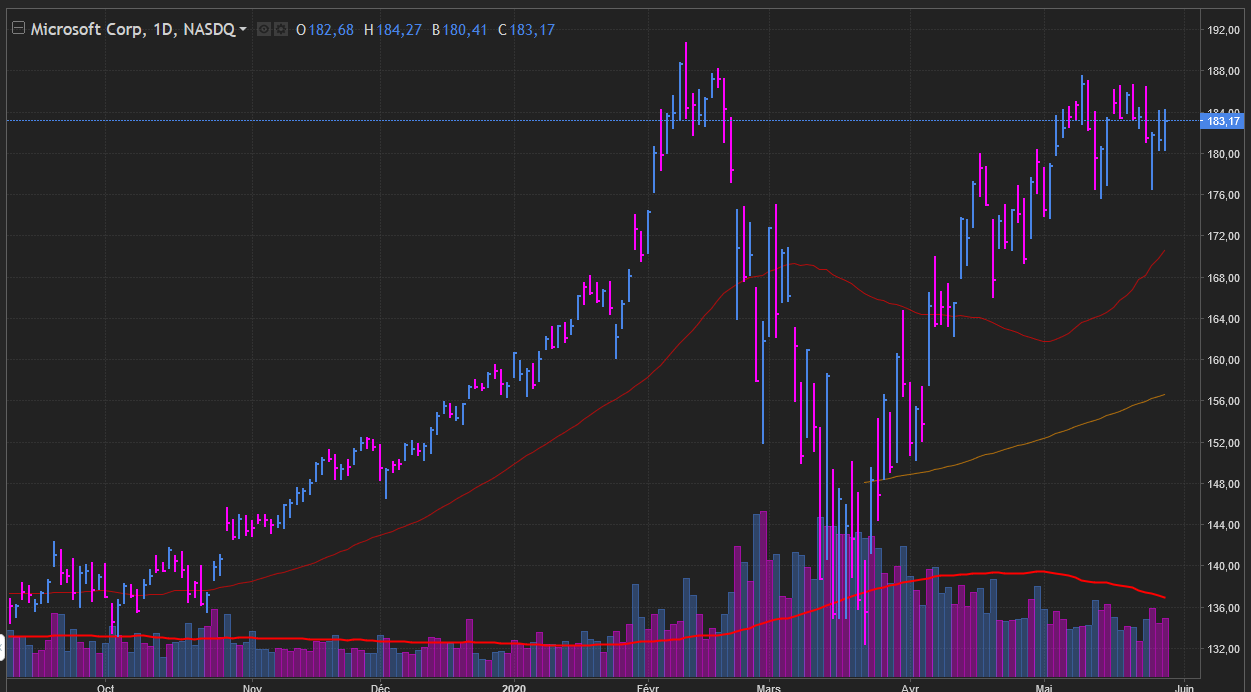The width and height of the screenshot is (1251, 692).
Task: Click the 176,00 price axis label
Action: pyautogui.click(x=1225, y=195)
